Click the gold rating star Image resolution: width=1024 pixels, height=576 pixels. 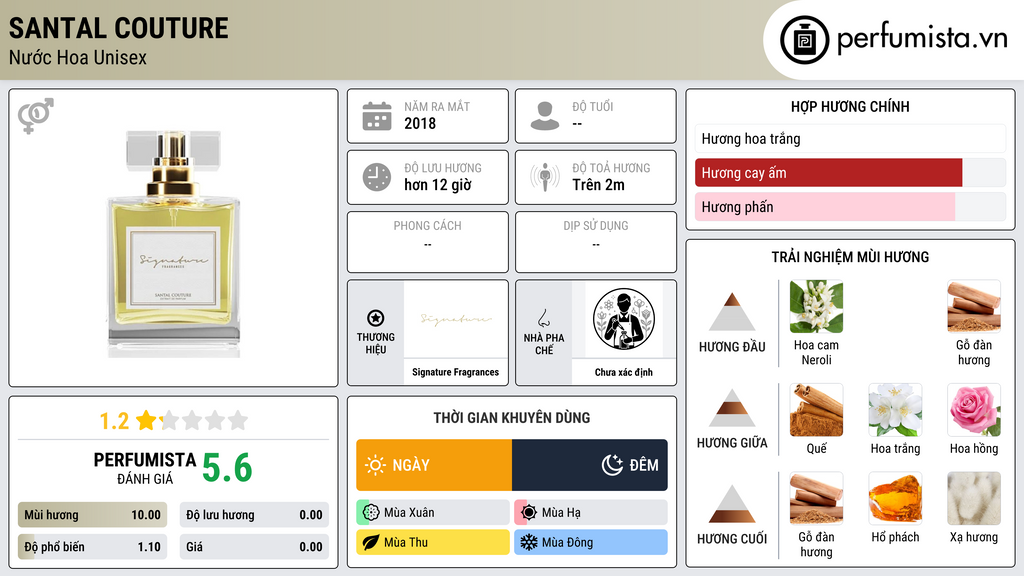coord(146,420)
